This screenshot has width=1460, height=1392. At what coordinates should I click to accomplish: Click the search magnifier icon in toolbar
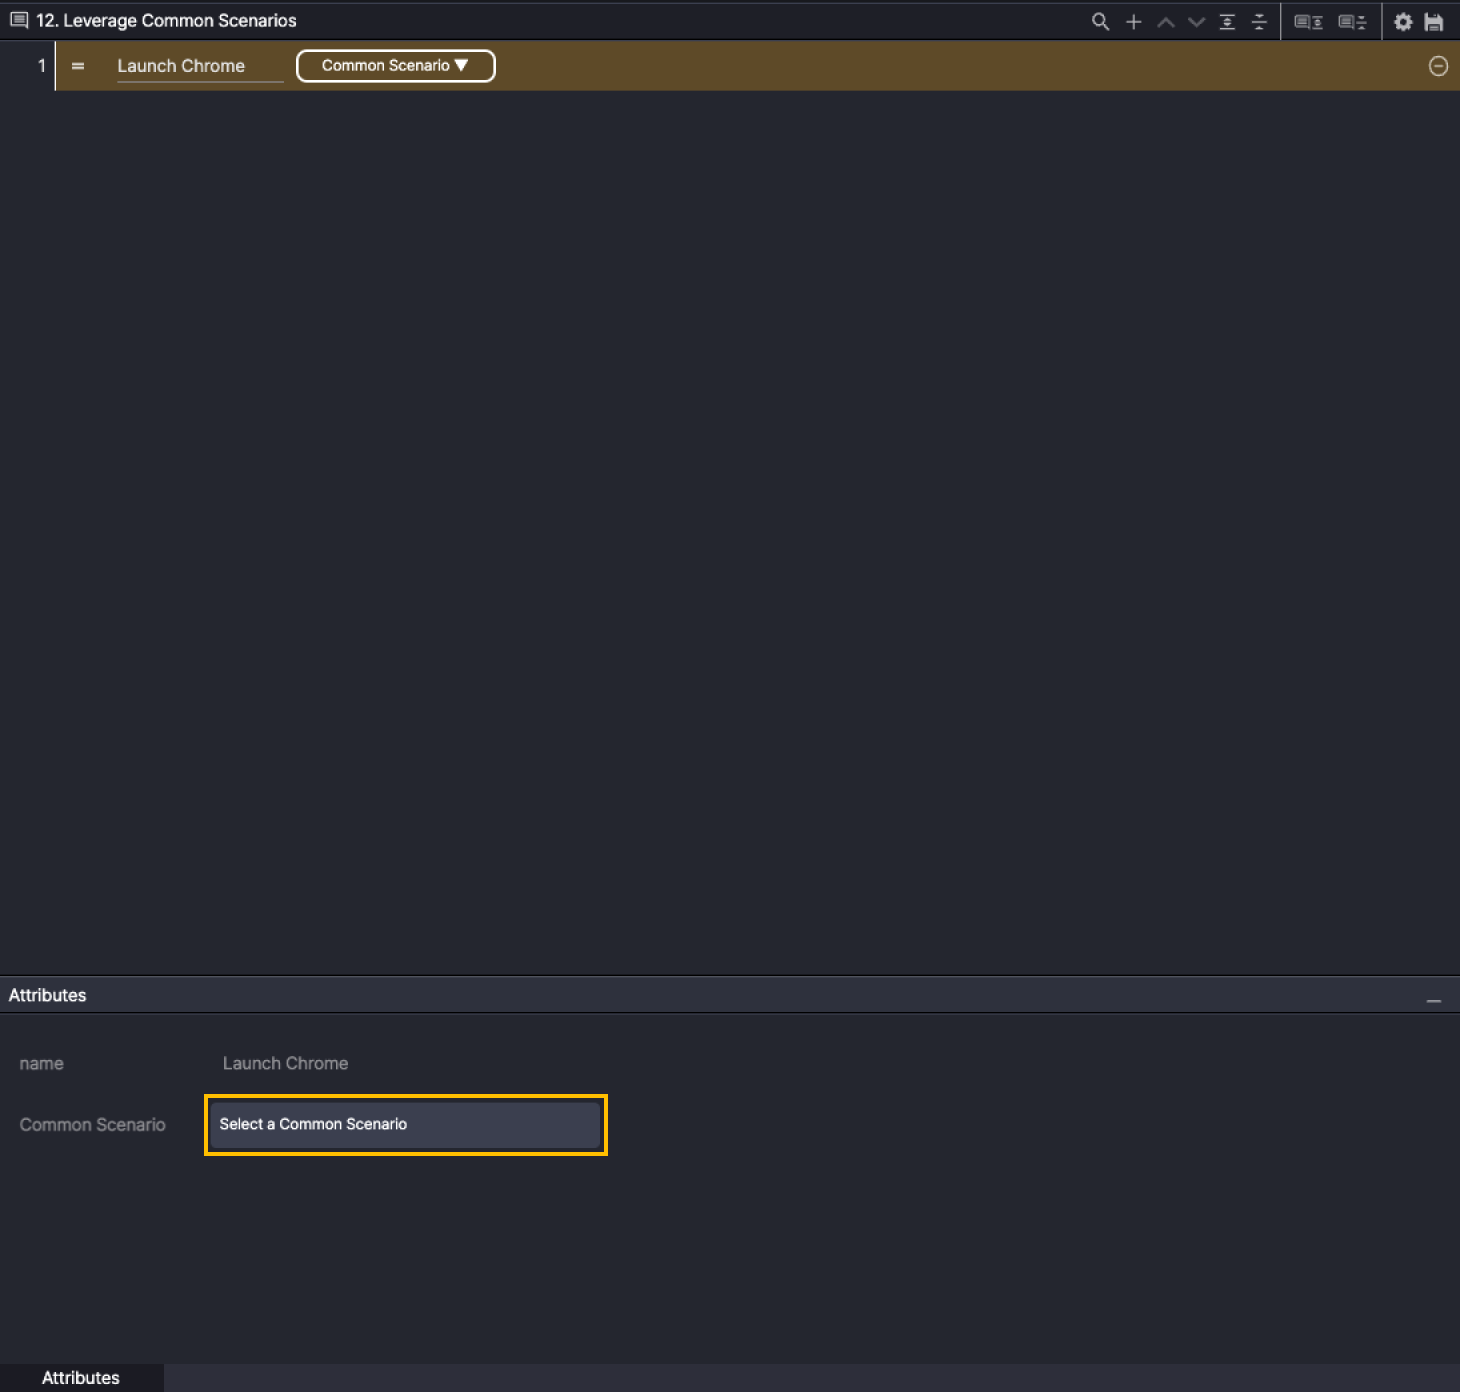click(x=1100, y=21)
